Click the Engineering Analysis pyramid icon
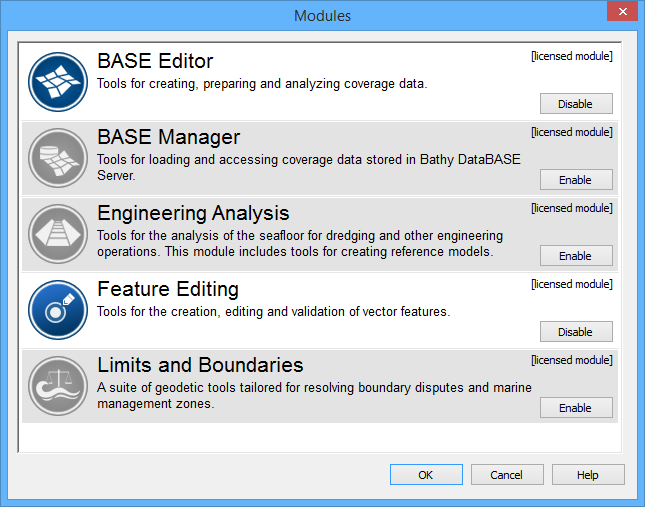Viewport: 645px width, 507px height. (x=57, y=234)
